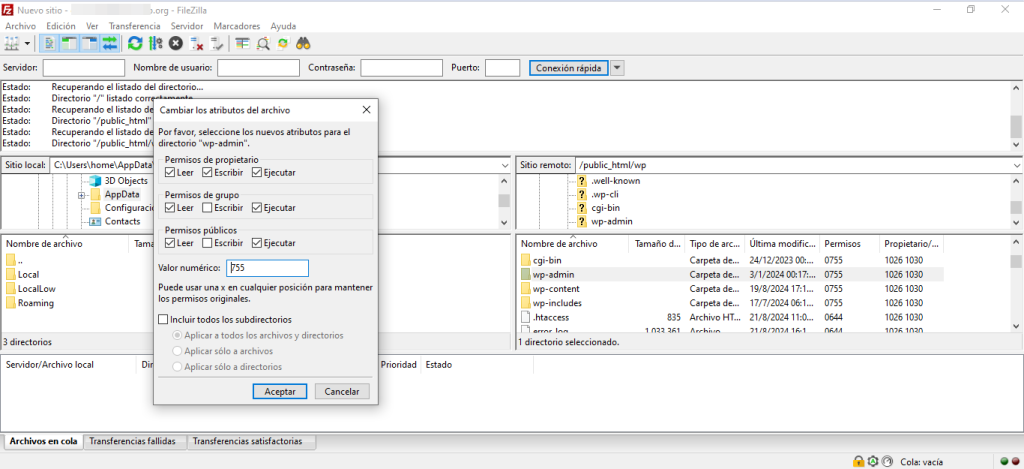The image size is (1024, 469).
Task: Enable public Escribir permission
Action: tap(206, 243)
